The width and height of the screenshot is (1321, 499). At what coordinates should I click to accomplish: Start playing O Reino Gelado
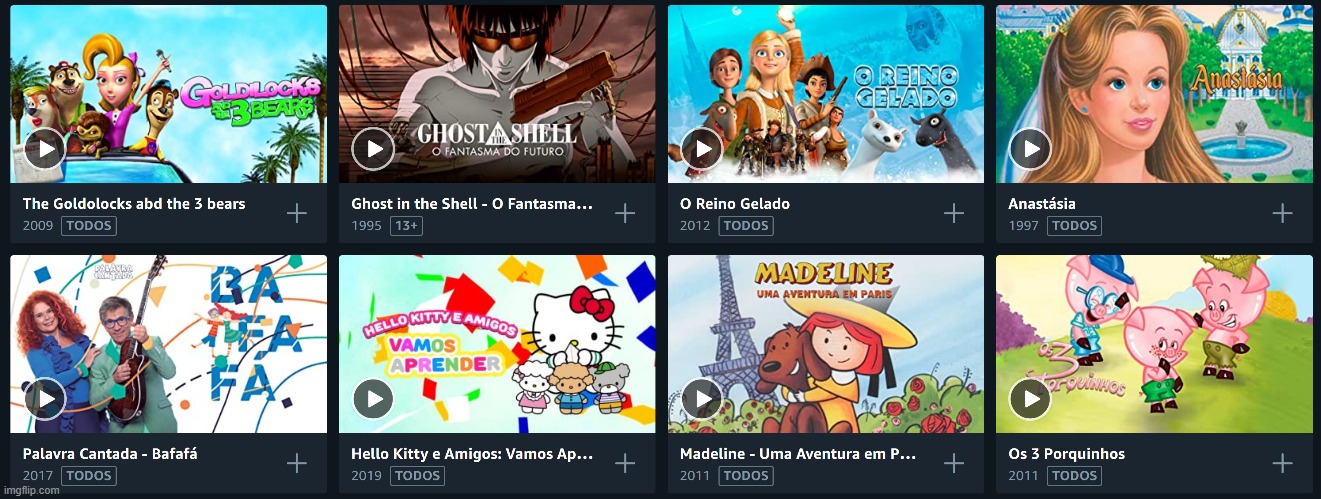(x=702, y=150)
